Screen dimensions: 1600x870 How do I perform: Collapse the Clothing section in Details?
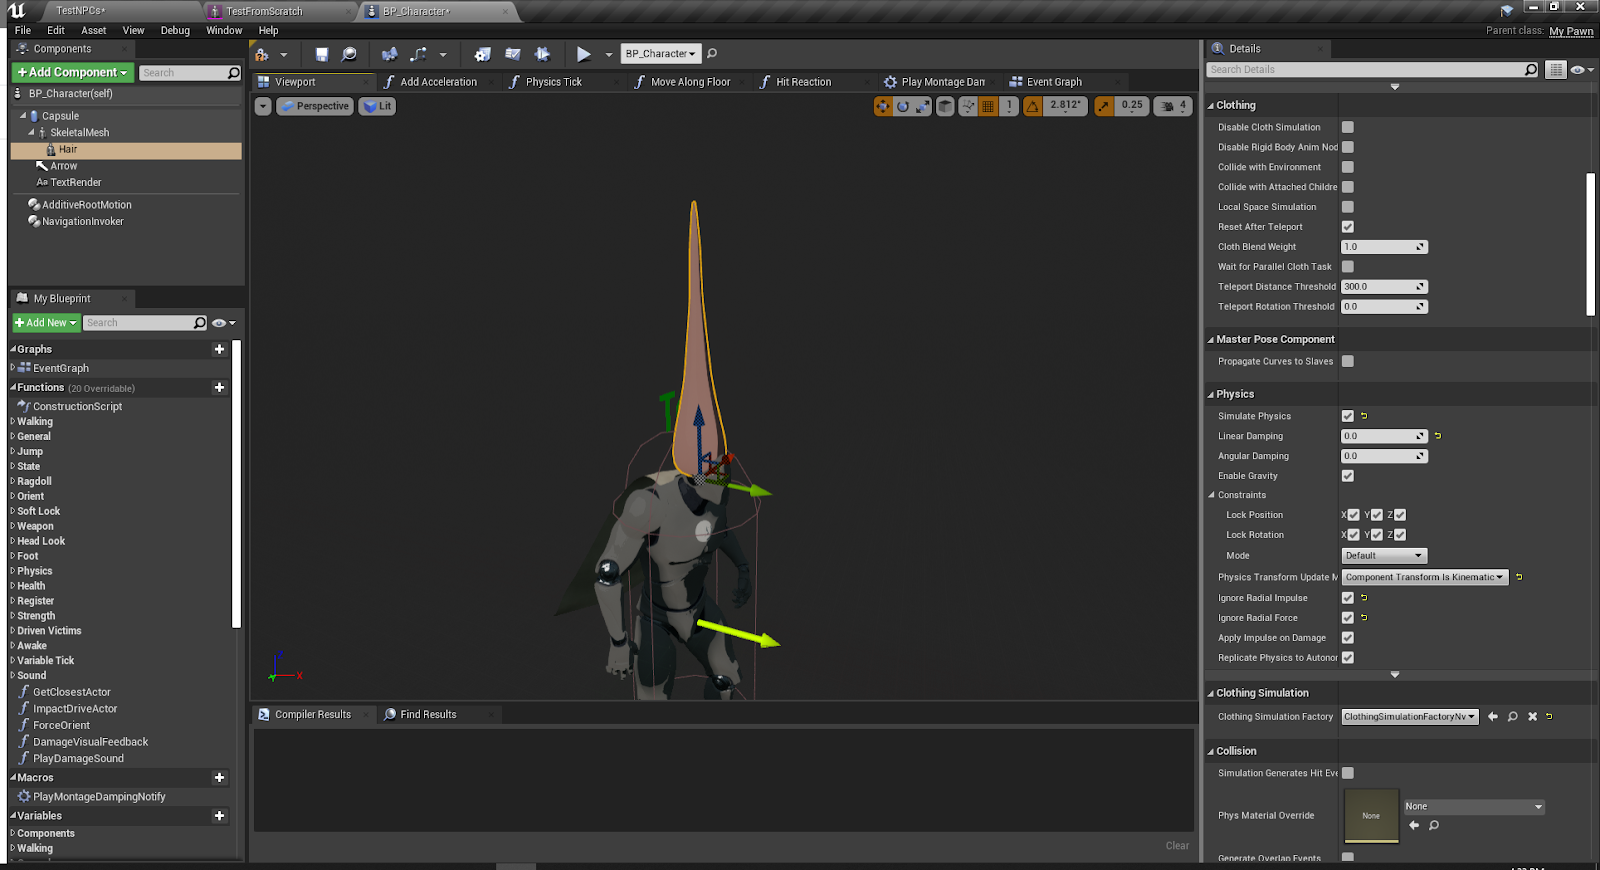1211,105
